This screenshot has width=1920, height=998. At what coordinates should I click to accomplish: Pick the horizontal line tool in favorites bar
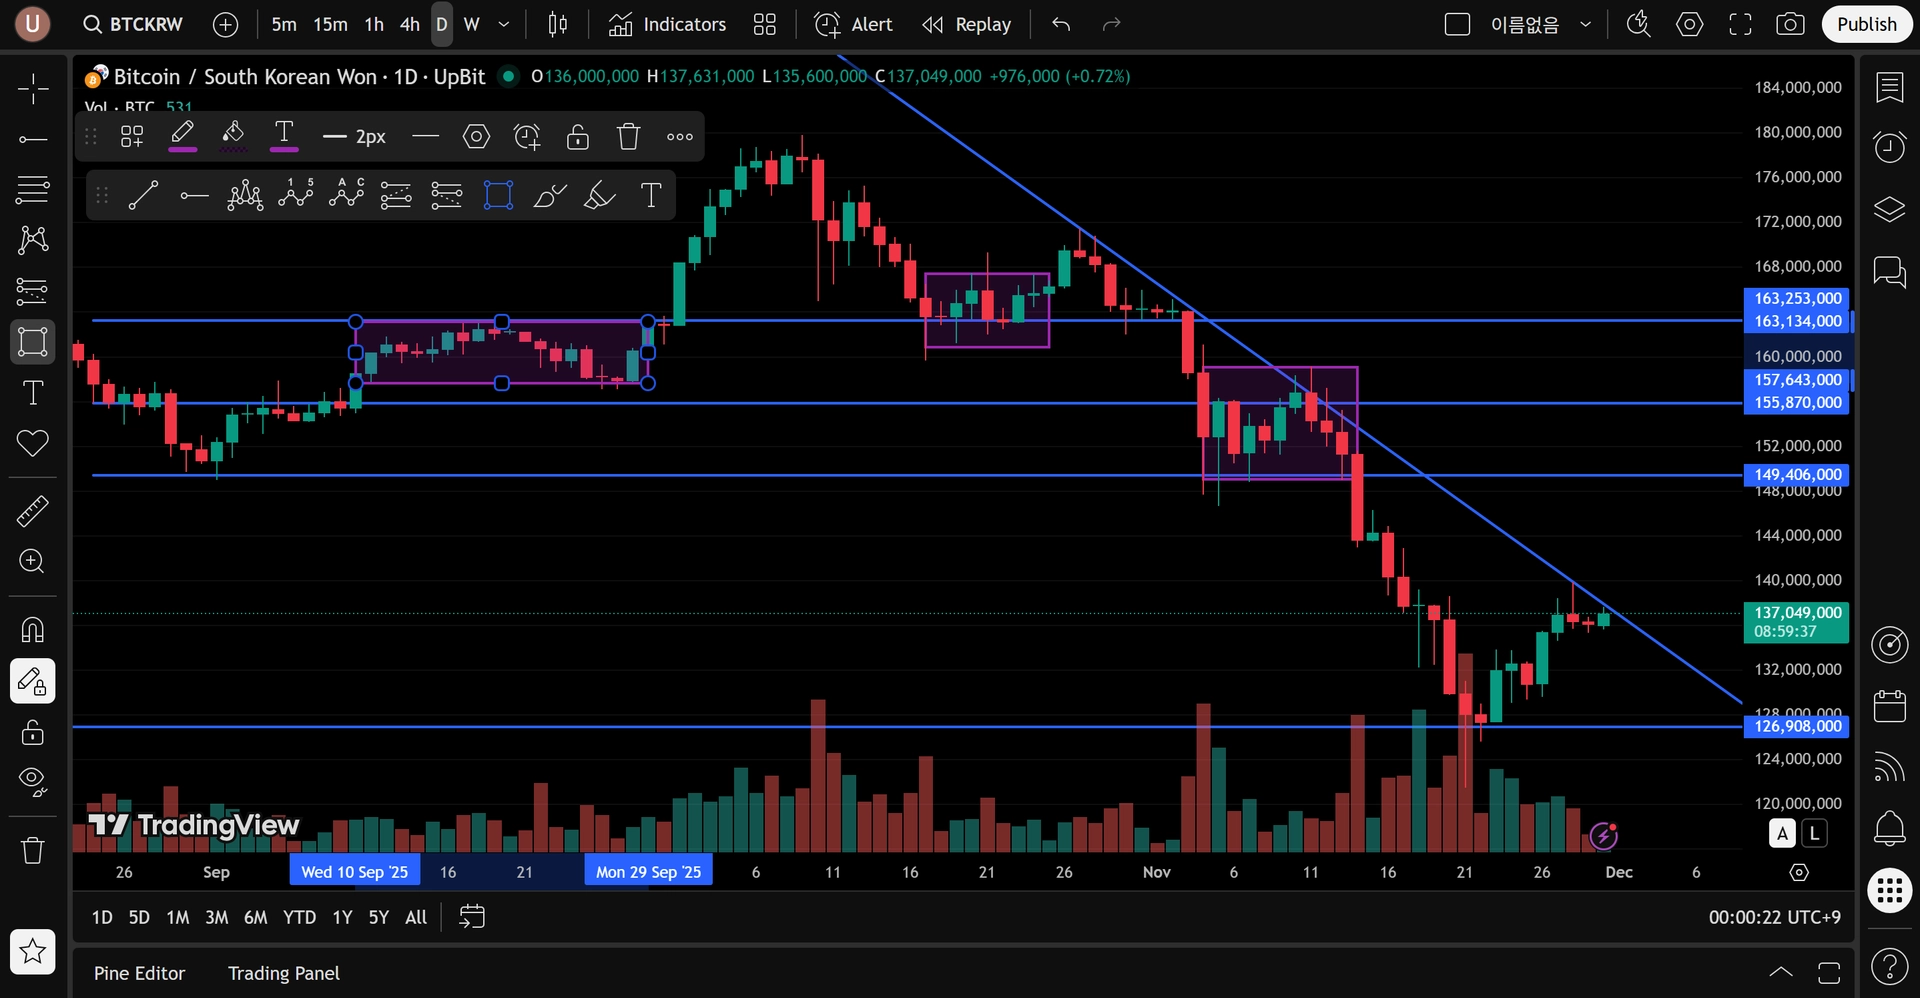coord(194,196)
